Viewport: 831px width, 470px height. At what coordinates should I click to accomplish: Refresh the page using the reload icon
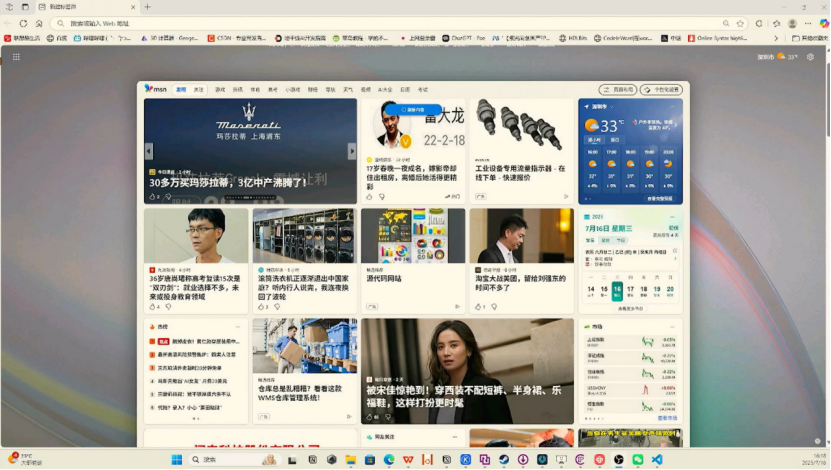pyautogui.click(x=23, y=23)
